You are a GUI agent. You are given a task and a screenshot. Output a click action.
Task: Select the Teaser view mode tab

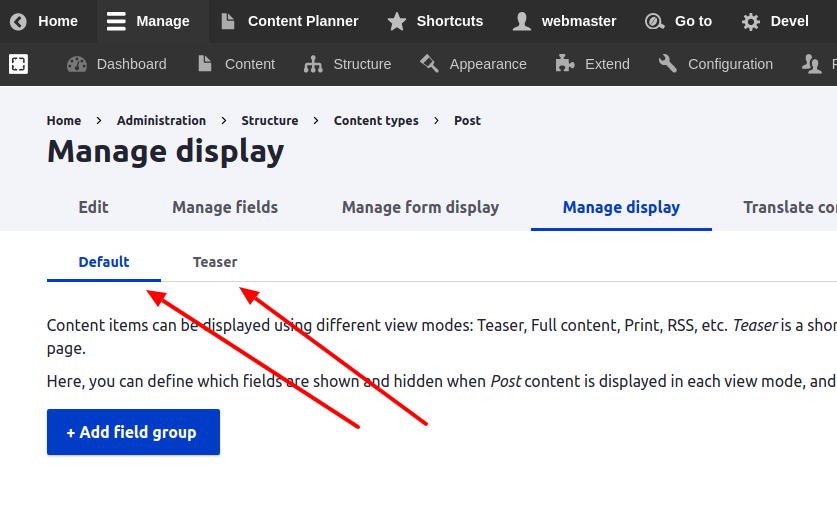[215, 262]
